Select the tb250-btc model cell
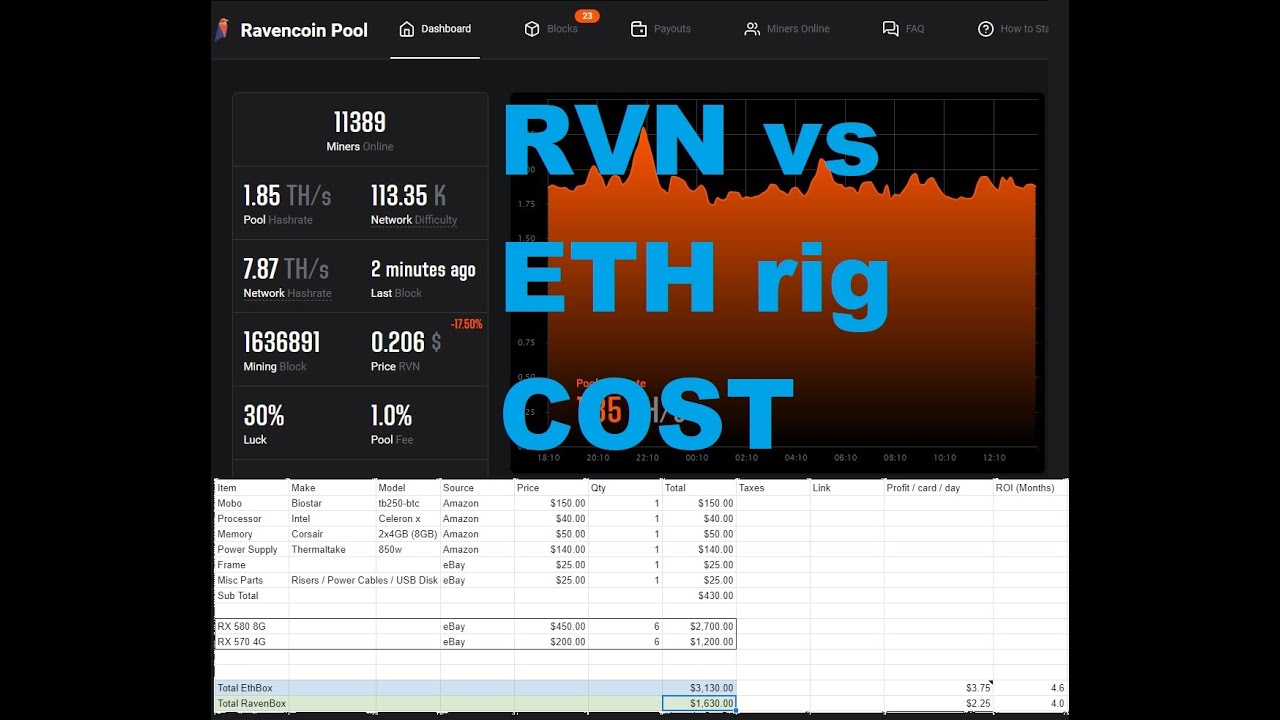The width and height of the screenshot is (1280, 720). tap(408, 504)
